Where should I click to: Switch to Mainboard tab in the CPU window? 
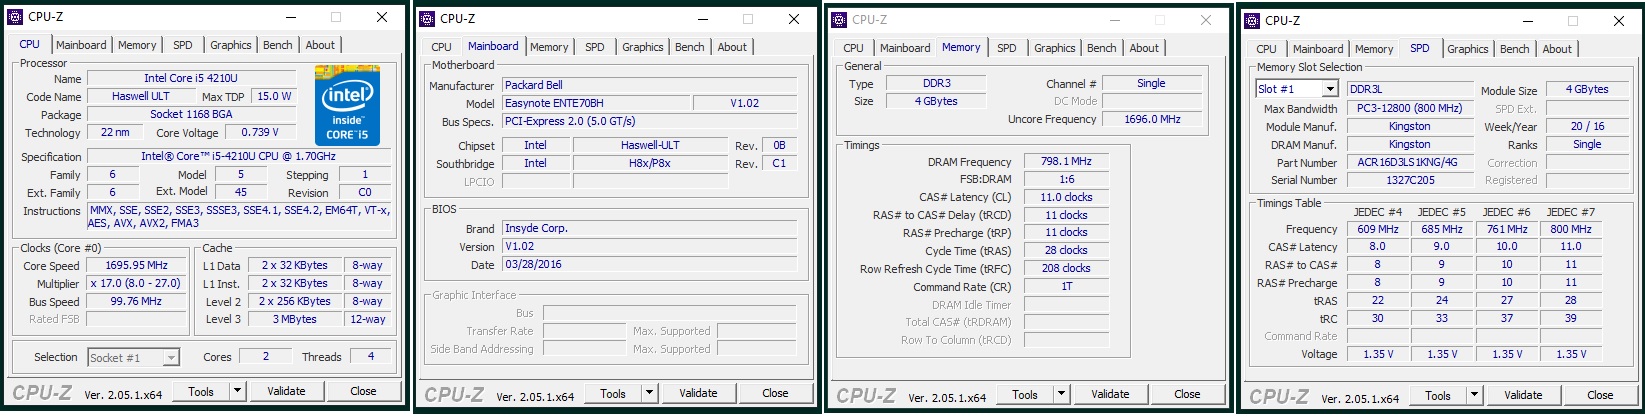(x=81, y=45)
